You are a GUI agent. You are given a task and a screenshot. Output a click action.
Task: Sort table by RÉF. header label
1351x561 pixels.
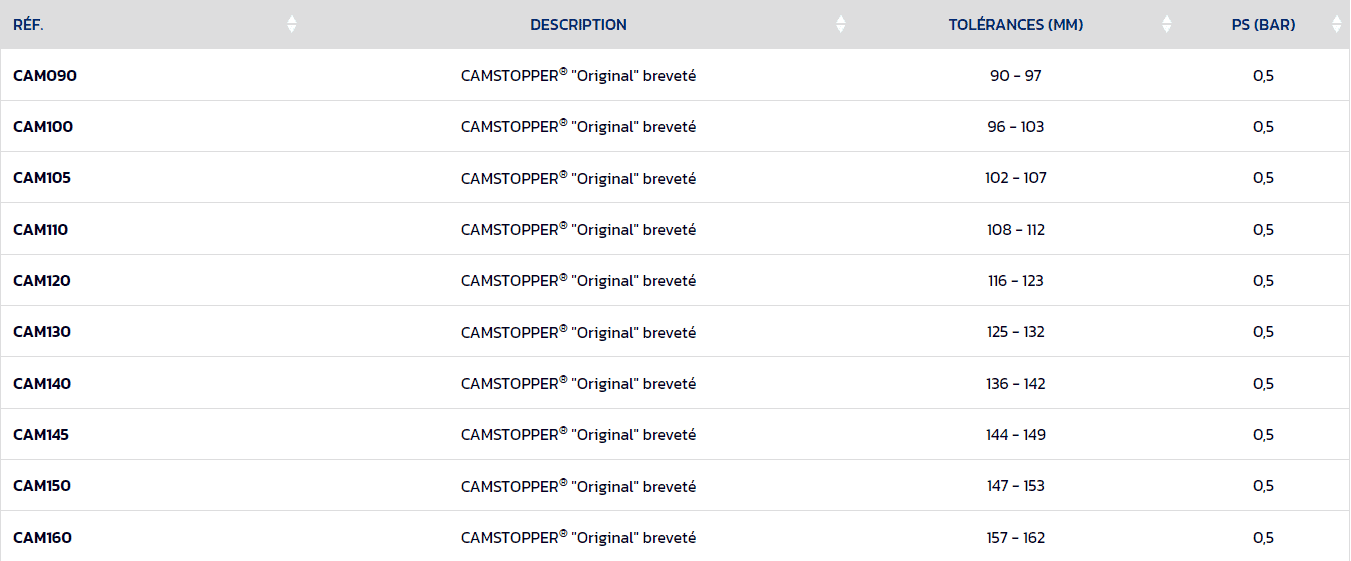click(x=28, y=25)
